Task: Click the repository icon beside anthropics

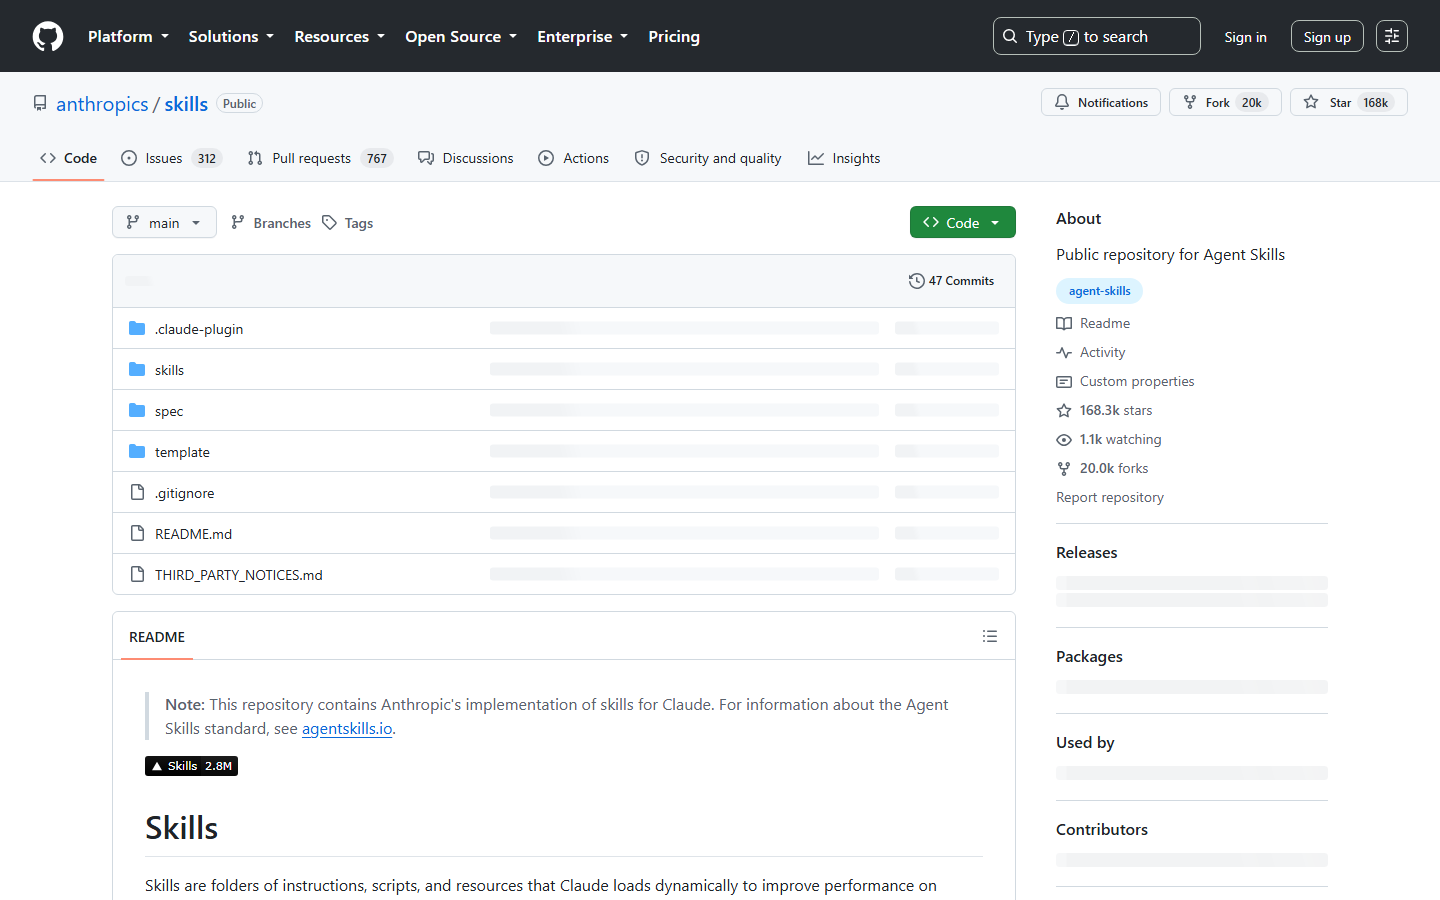Action: (40, 103)
